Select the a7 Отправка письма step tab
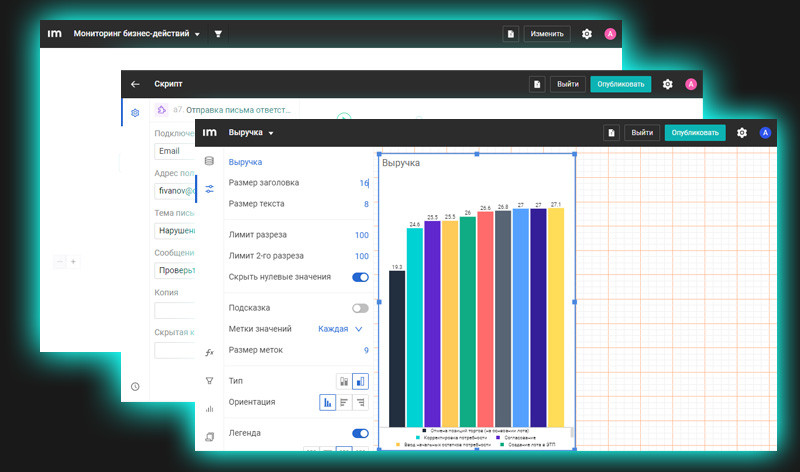800x472 pixels. coord(224,110)
